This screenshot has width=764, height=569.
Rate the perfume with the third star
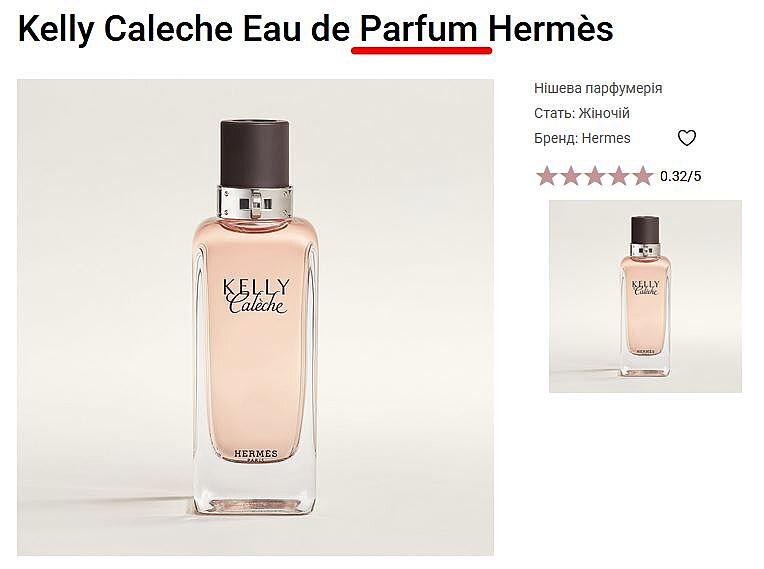[595, 176]
